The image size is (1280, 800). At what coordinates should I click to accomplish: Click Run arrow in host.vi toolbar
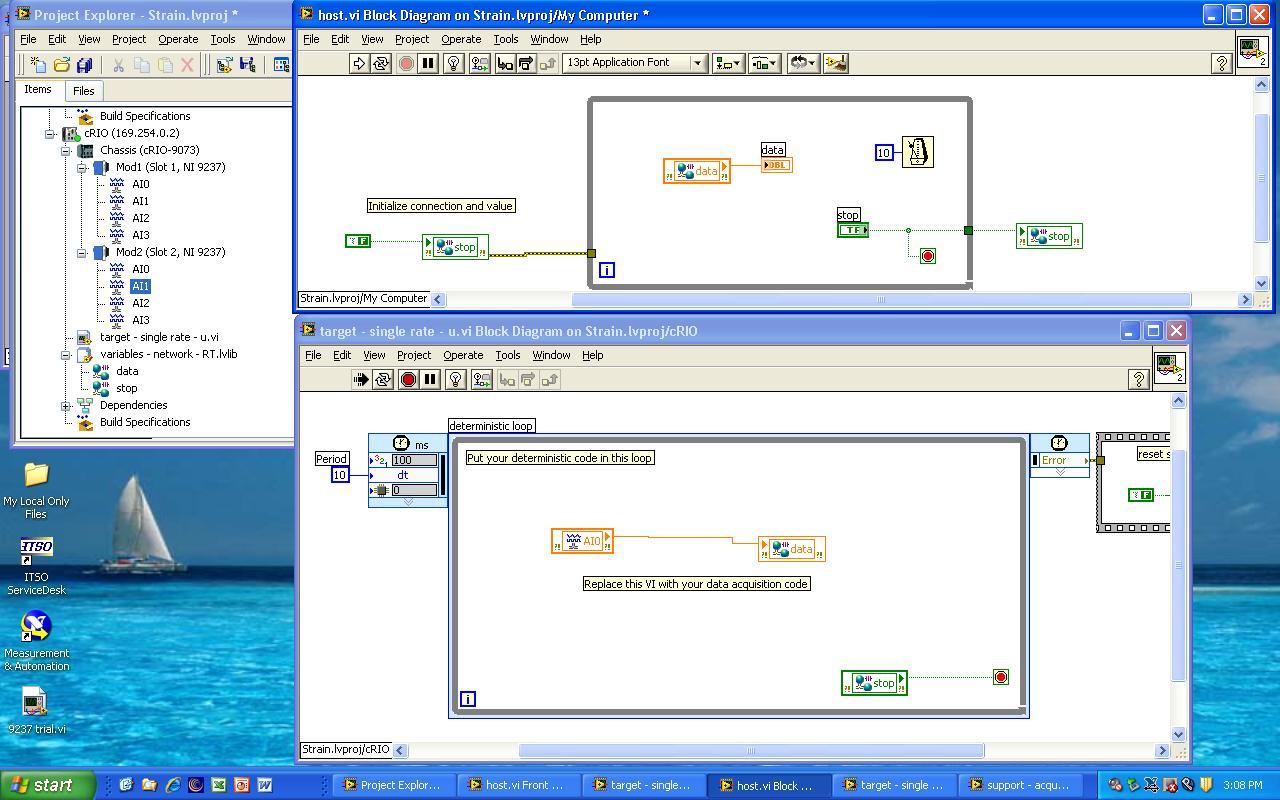[x=358, y=63]
